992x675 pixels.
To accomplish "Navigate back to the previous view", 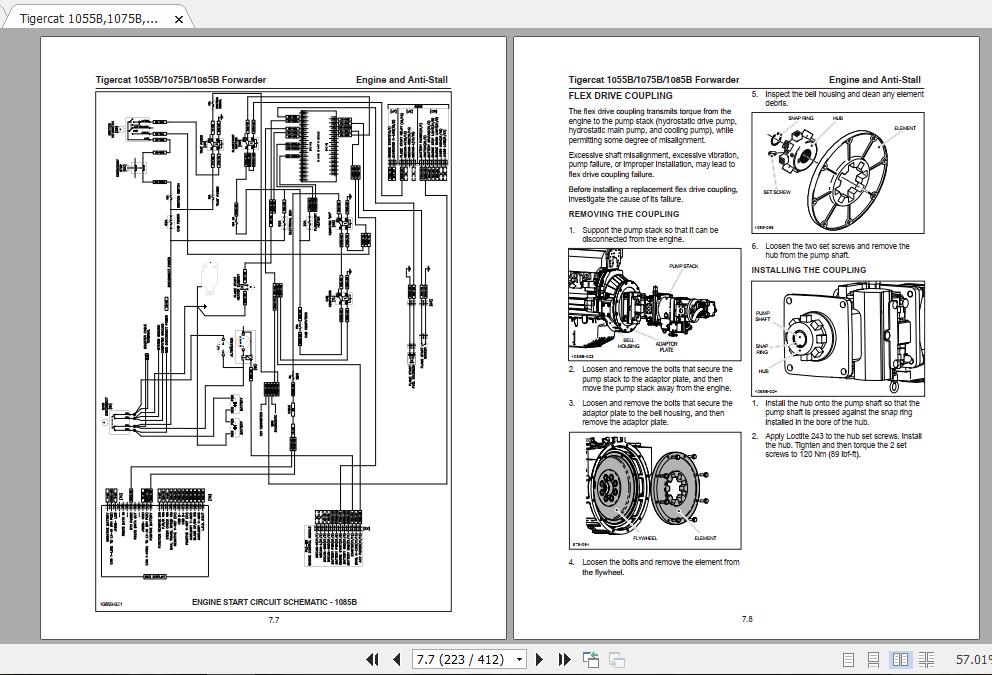I will (x=589, y=660).
